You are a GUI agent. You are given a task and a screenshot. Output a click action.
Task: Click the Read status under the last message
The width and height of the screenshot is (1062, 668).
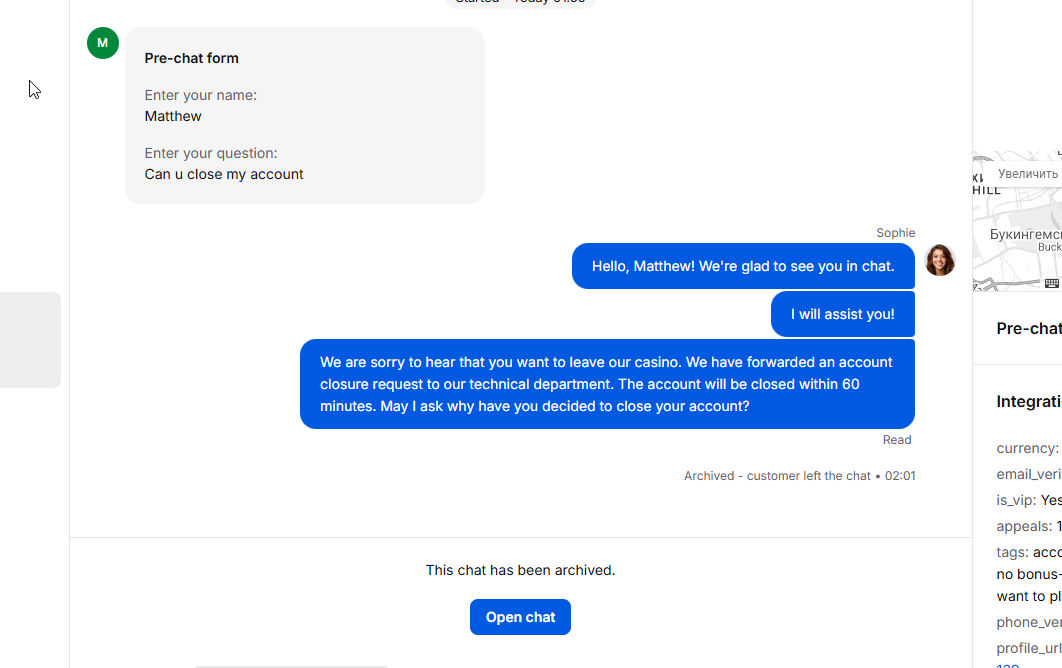896,440
